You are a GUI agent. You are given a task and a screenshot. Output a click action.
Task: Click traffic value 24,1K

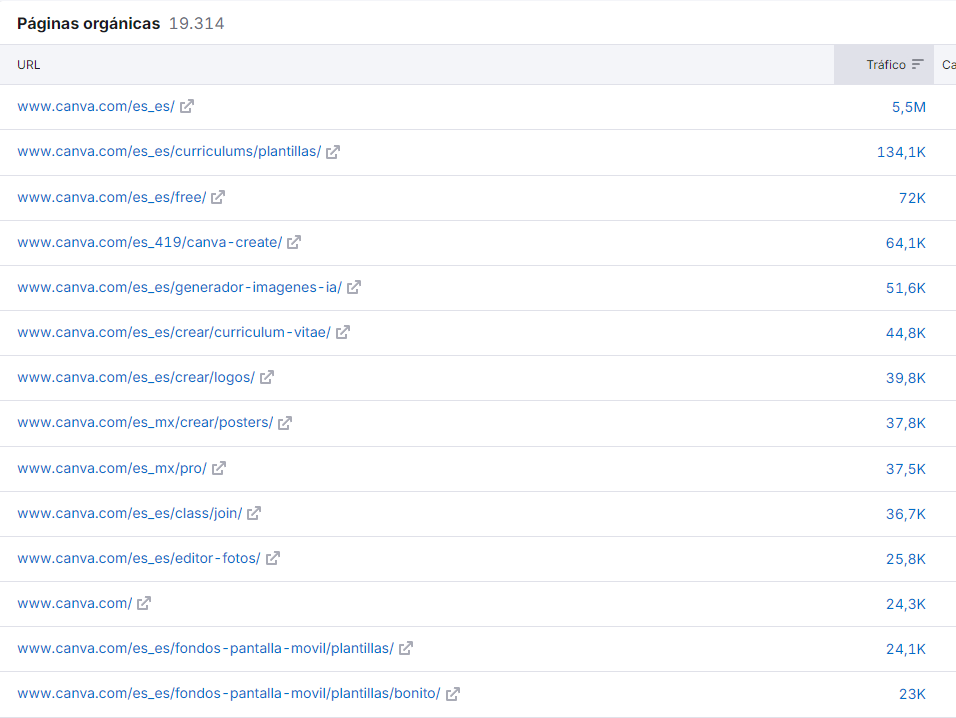pyautogui.click(x=905, y=650)
